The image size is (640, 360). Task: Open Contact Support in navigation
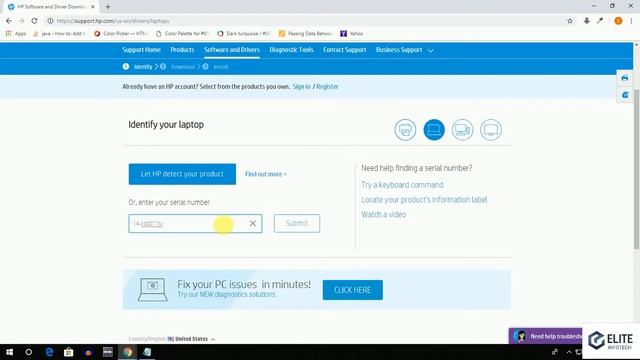pyautogui.click(x=344, y=50)
